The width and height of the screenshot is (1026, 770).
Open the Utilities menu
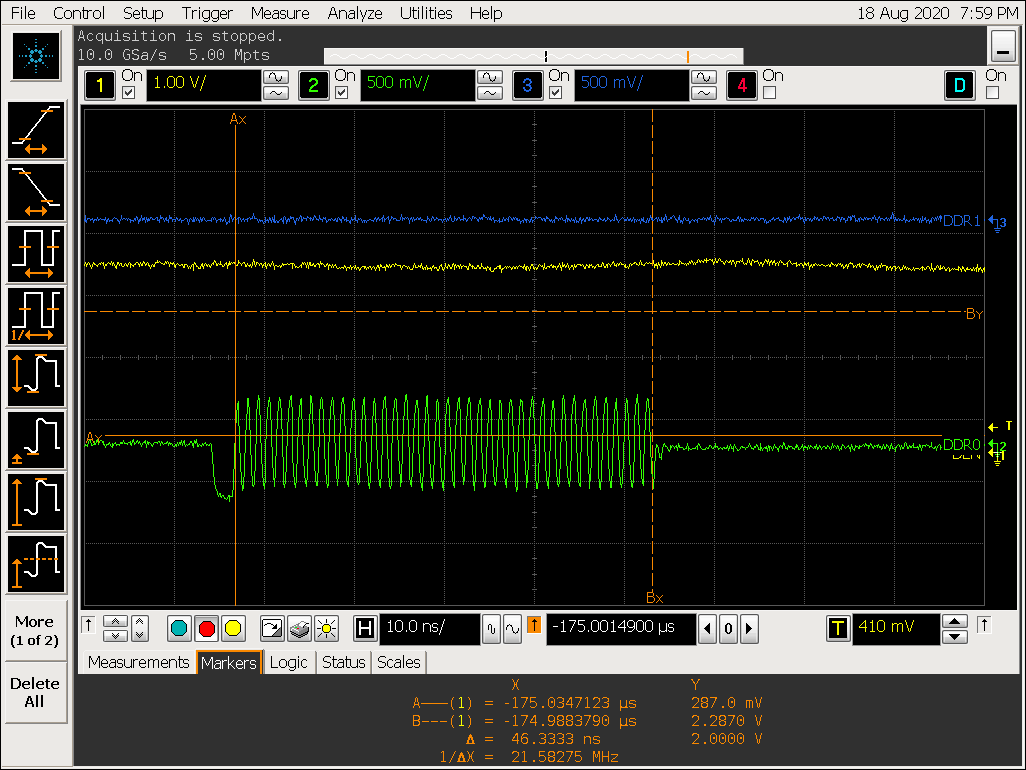426,13
